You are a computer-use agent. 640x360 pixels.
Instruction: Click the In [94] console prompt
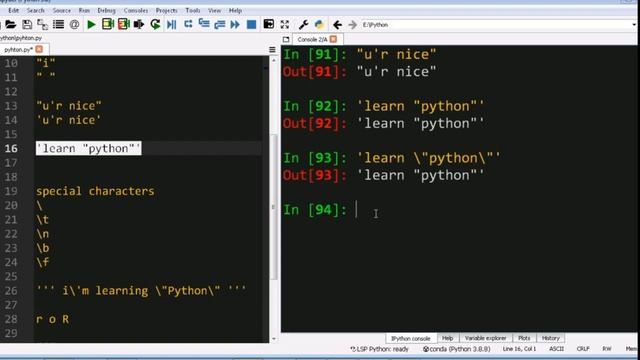pos(315,210)
